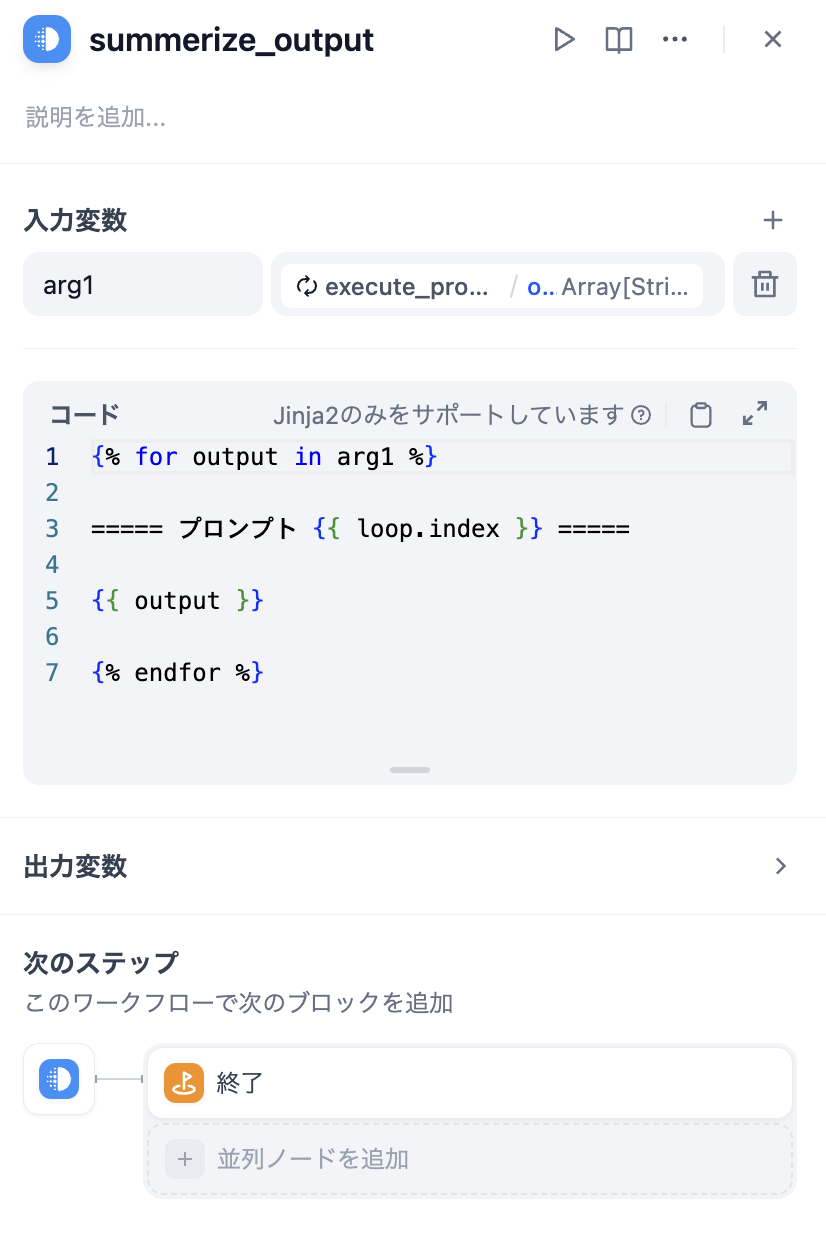
Task: Click the 説明を追加 description field
Action: point(96,118)
